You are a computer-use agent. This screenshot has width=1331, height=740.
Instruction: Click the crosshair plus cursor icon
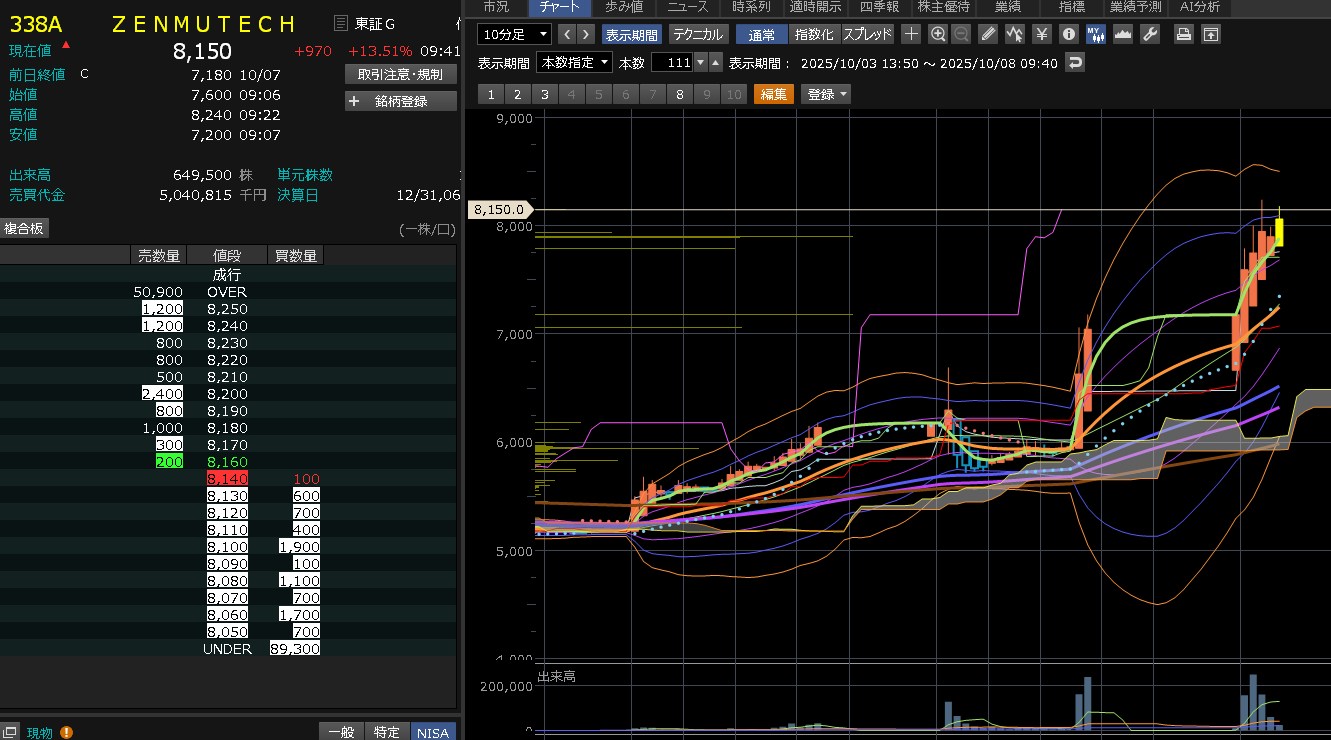pyautogui.click(x=911, y=34)
